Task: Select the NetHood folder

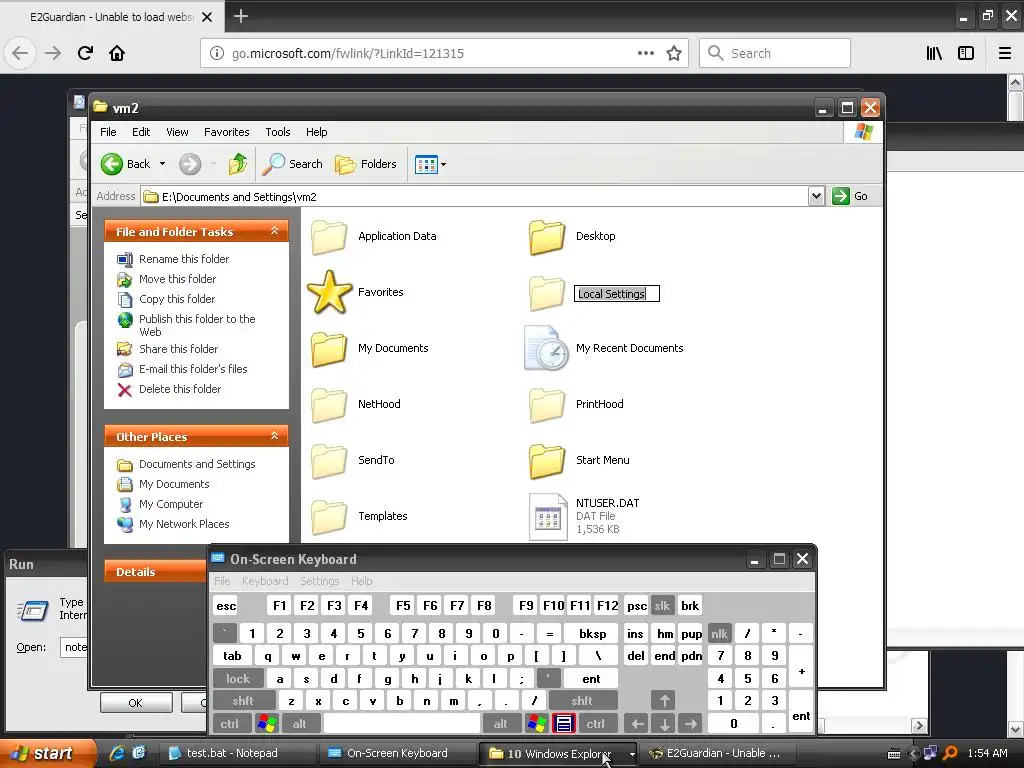Action: tap(356, 404)
